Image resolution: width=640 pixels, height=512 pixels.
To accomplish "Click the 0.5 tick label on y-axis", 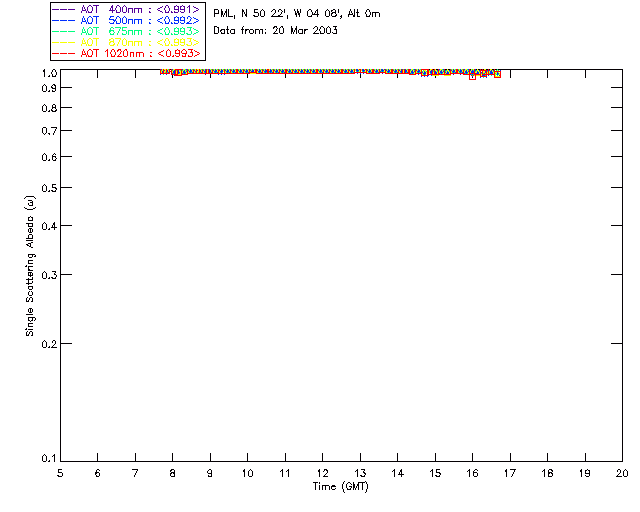I will pos(49,188).
